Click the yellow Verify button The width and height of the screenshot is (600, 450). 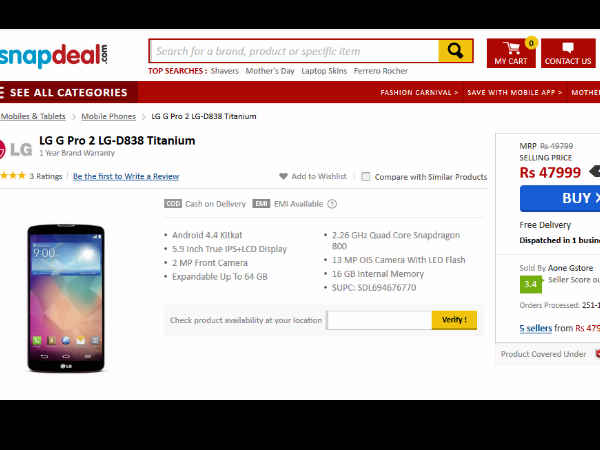[454, 320]
